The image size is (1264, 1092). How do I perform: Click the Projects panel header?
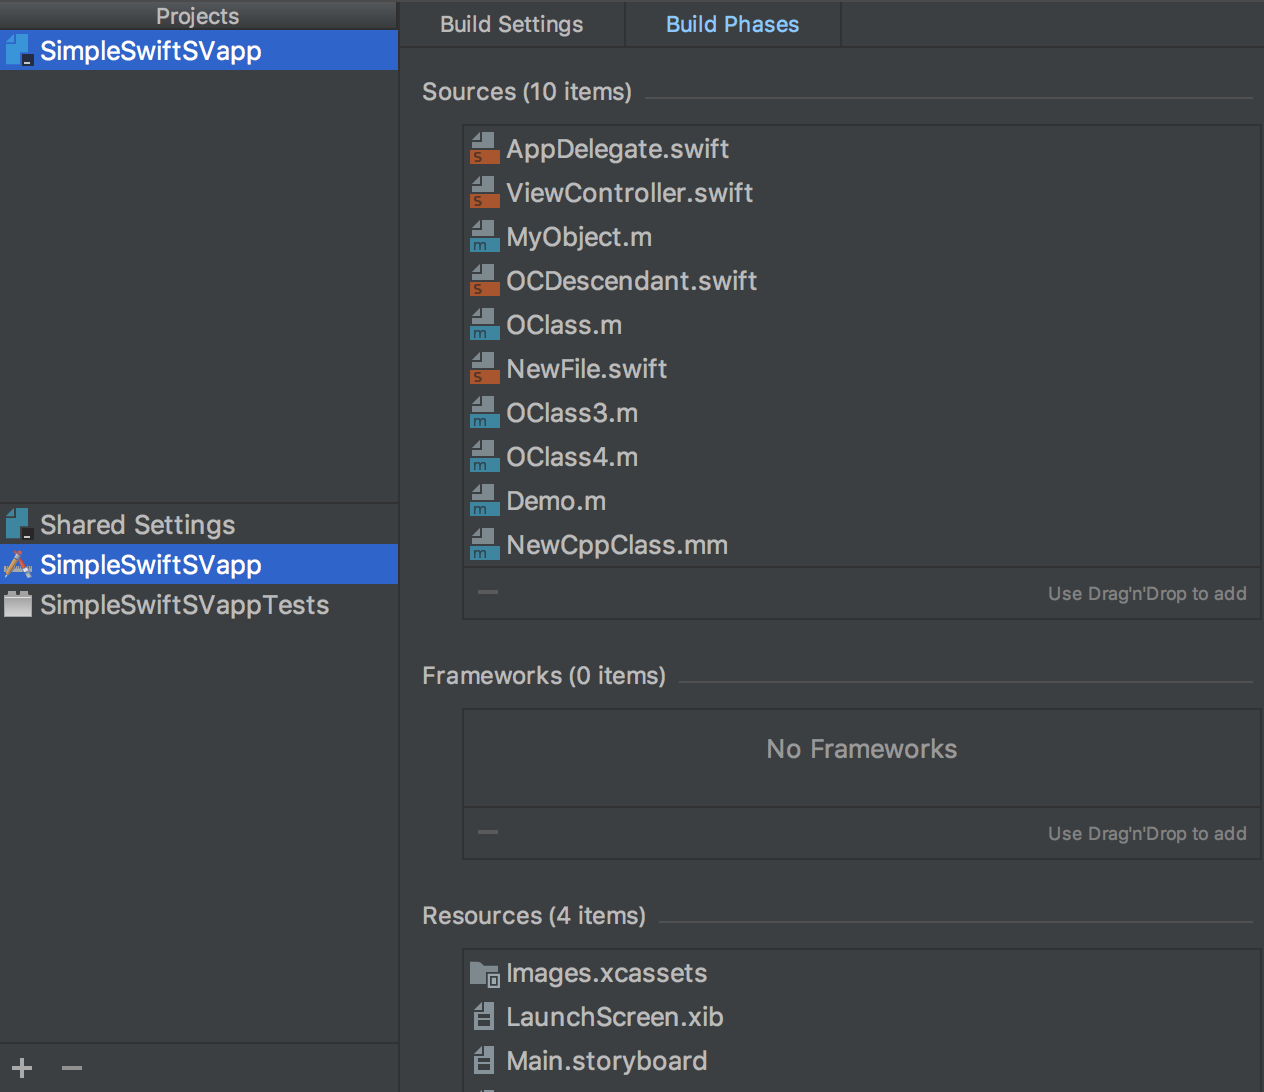click(198, 15)
